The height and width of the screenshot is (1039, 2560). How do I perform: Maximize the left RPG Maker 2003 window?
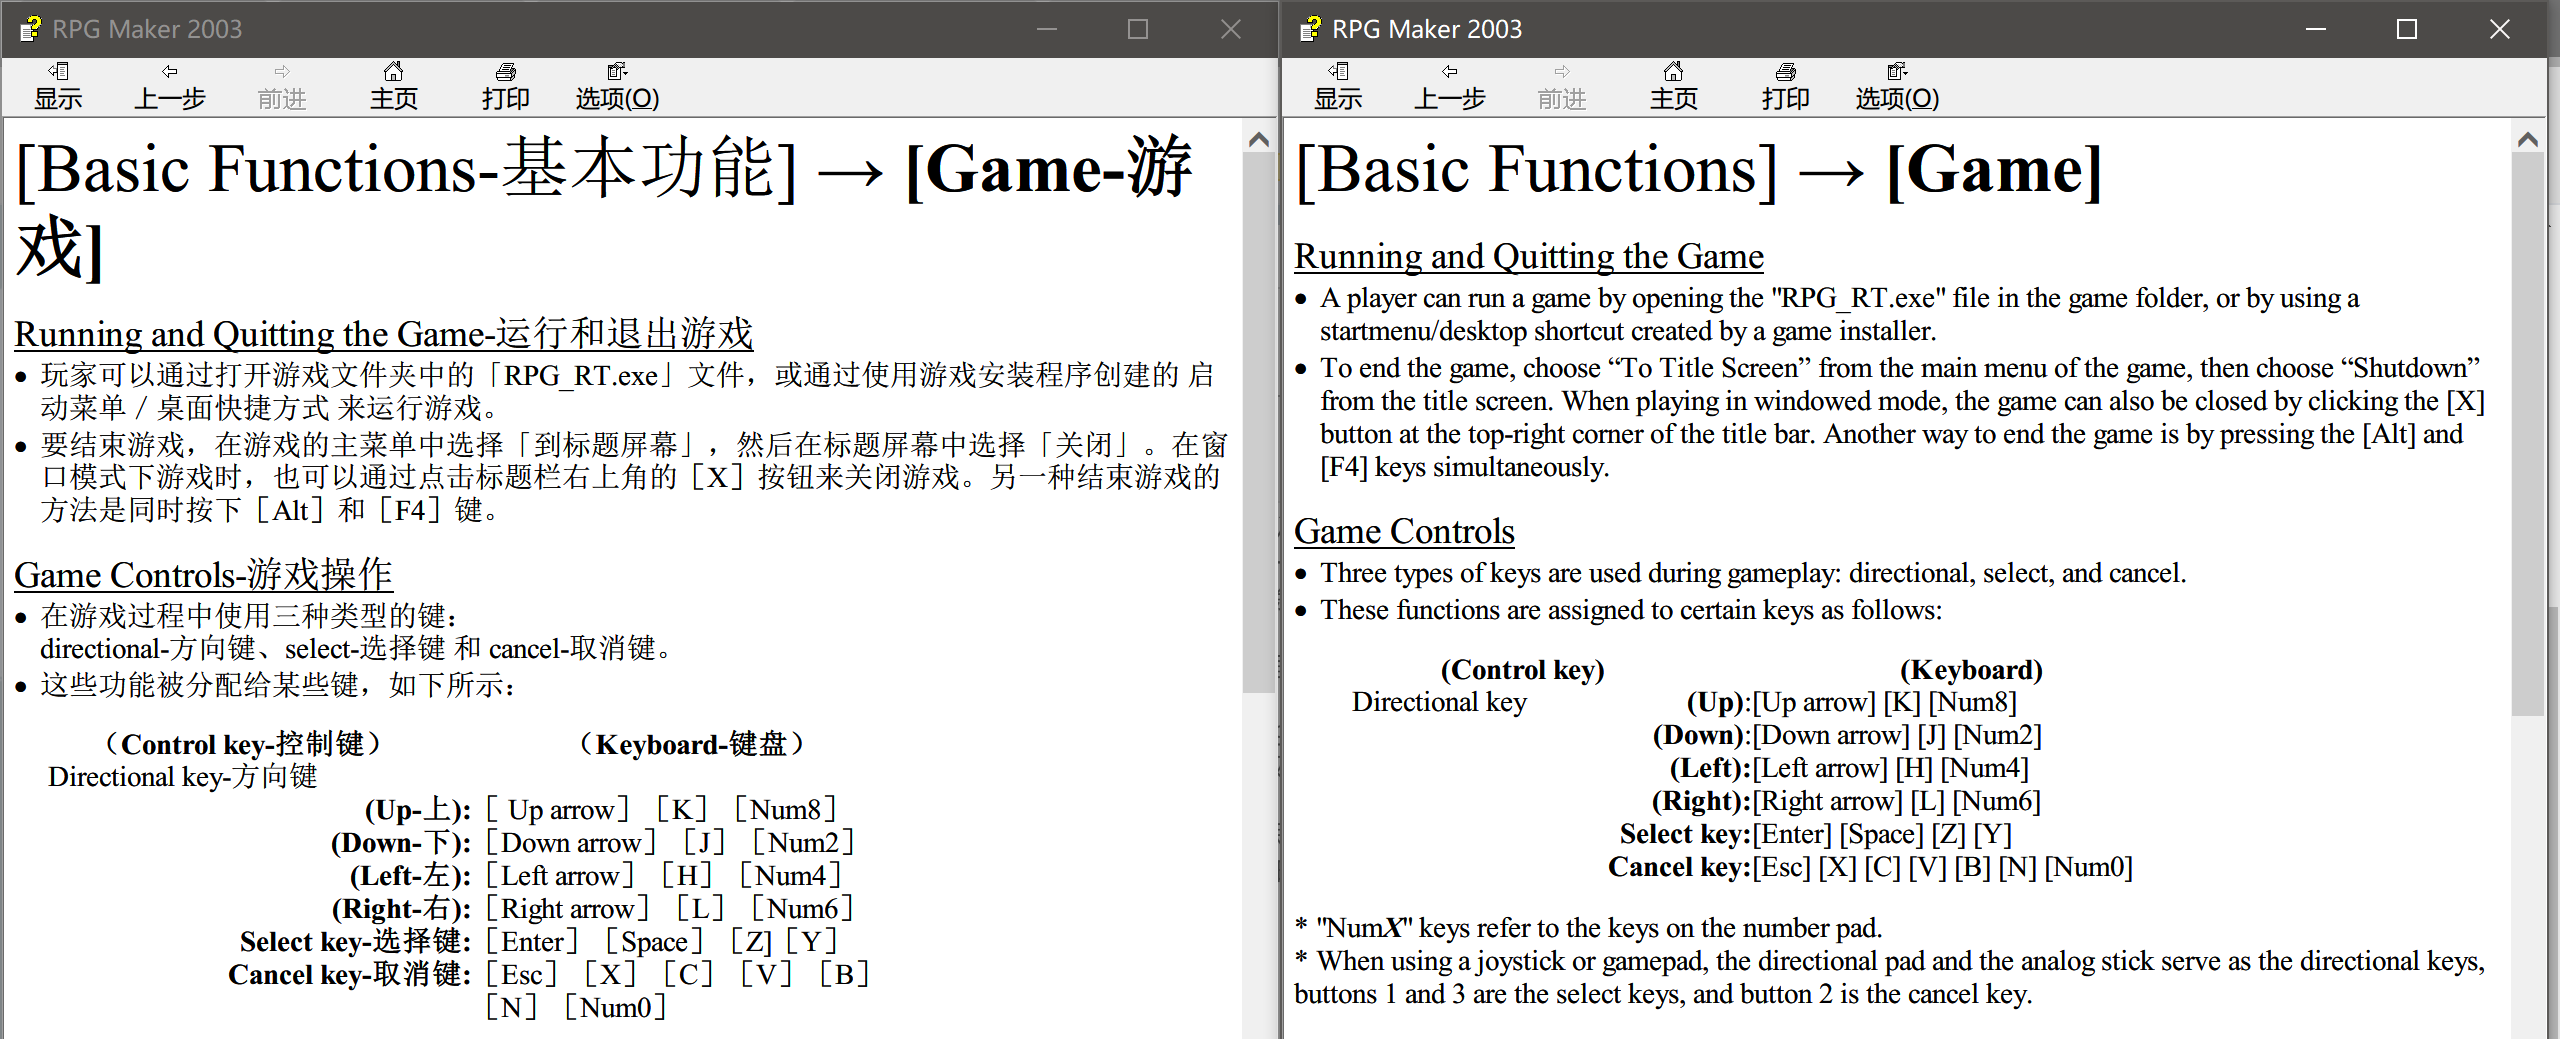(x=1138, y=29)
